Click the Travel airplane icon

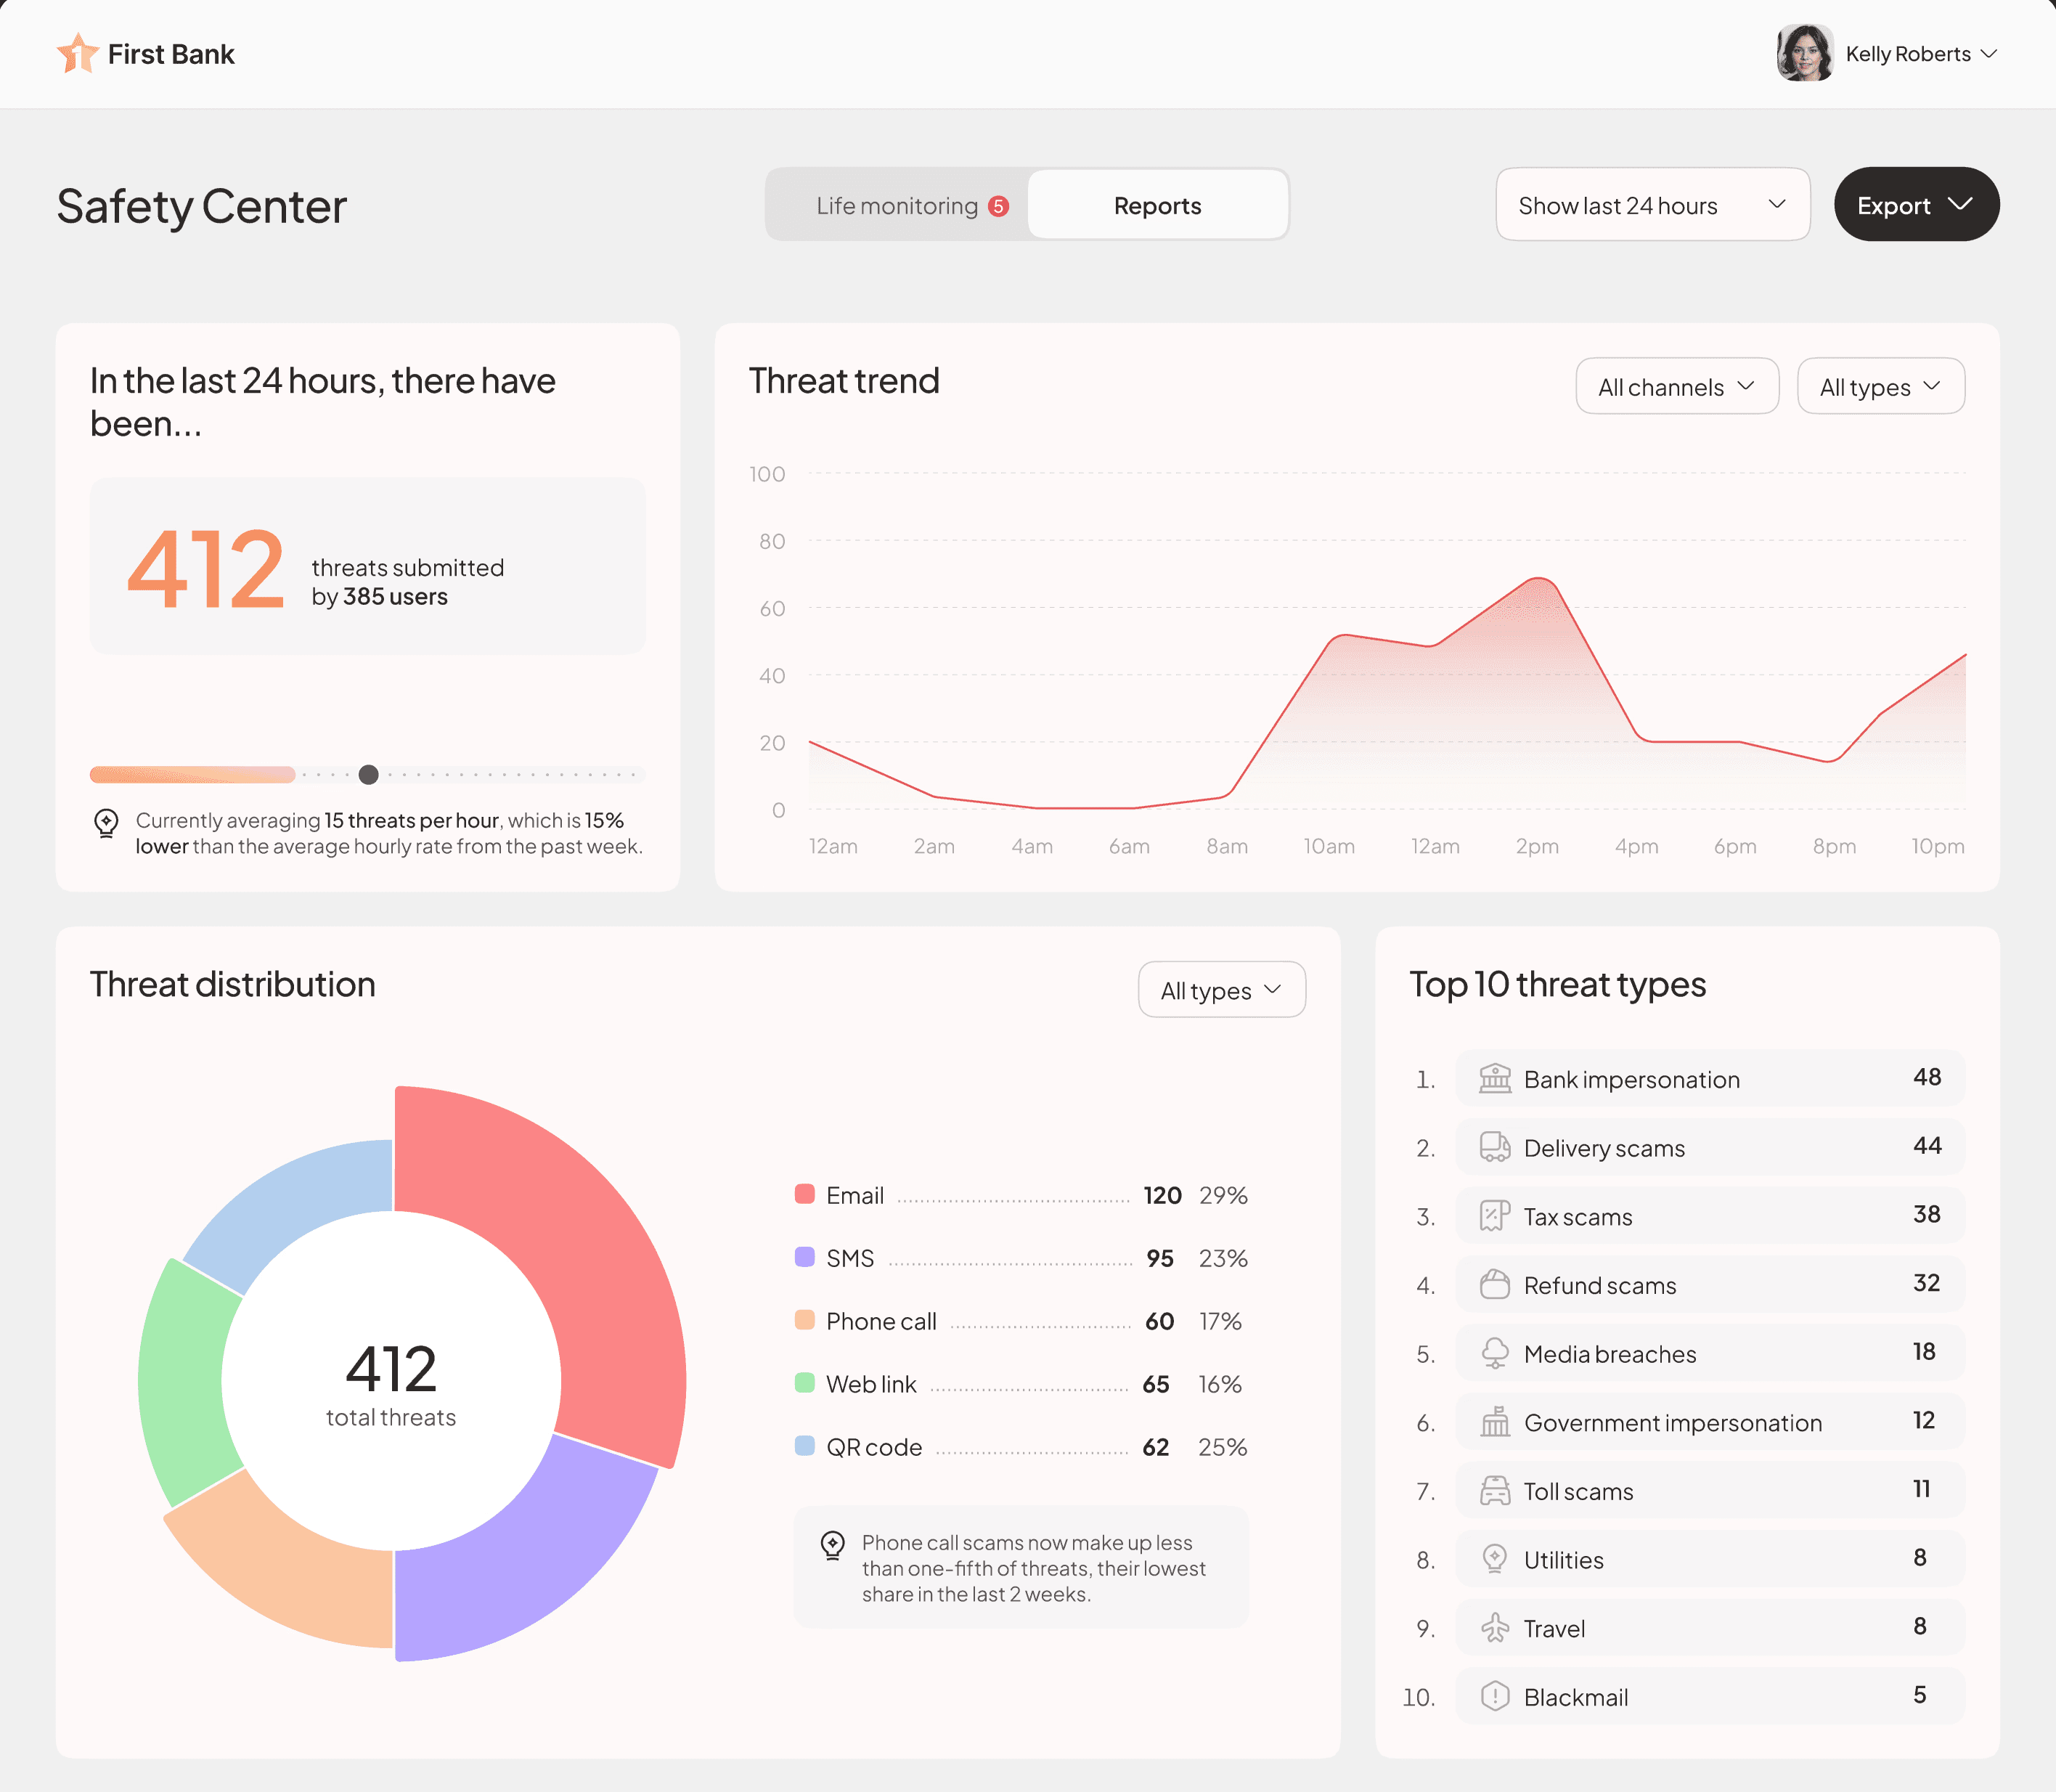point(1494,1628)
